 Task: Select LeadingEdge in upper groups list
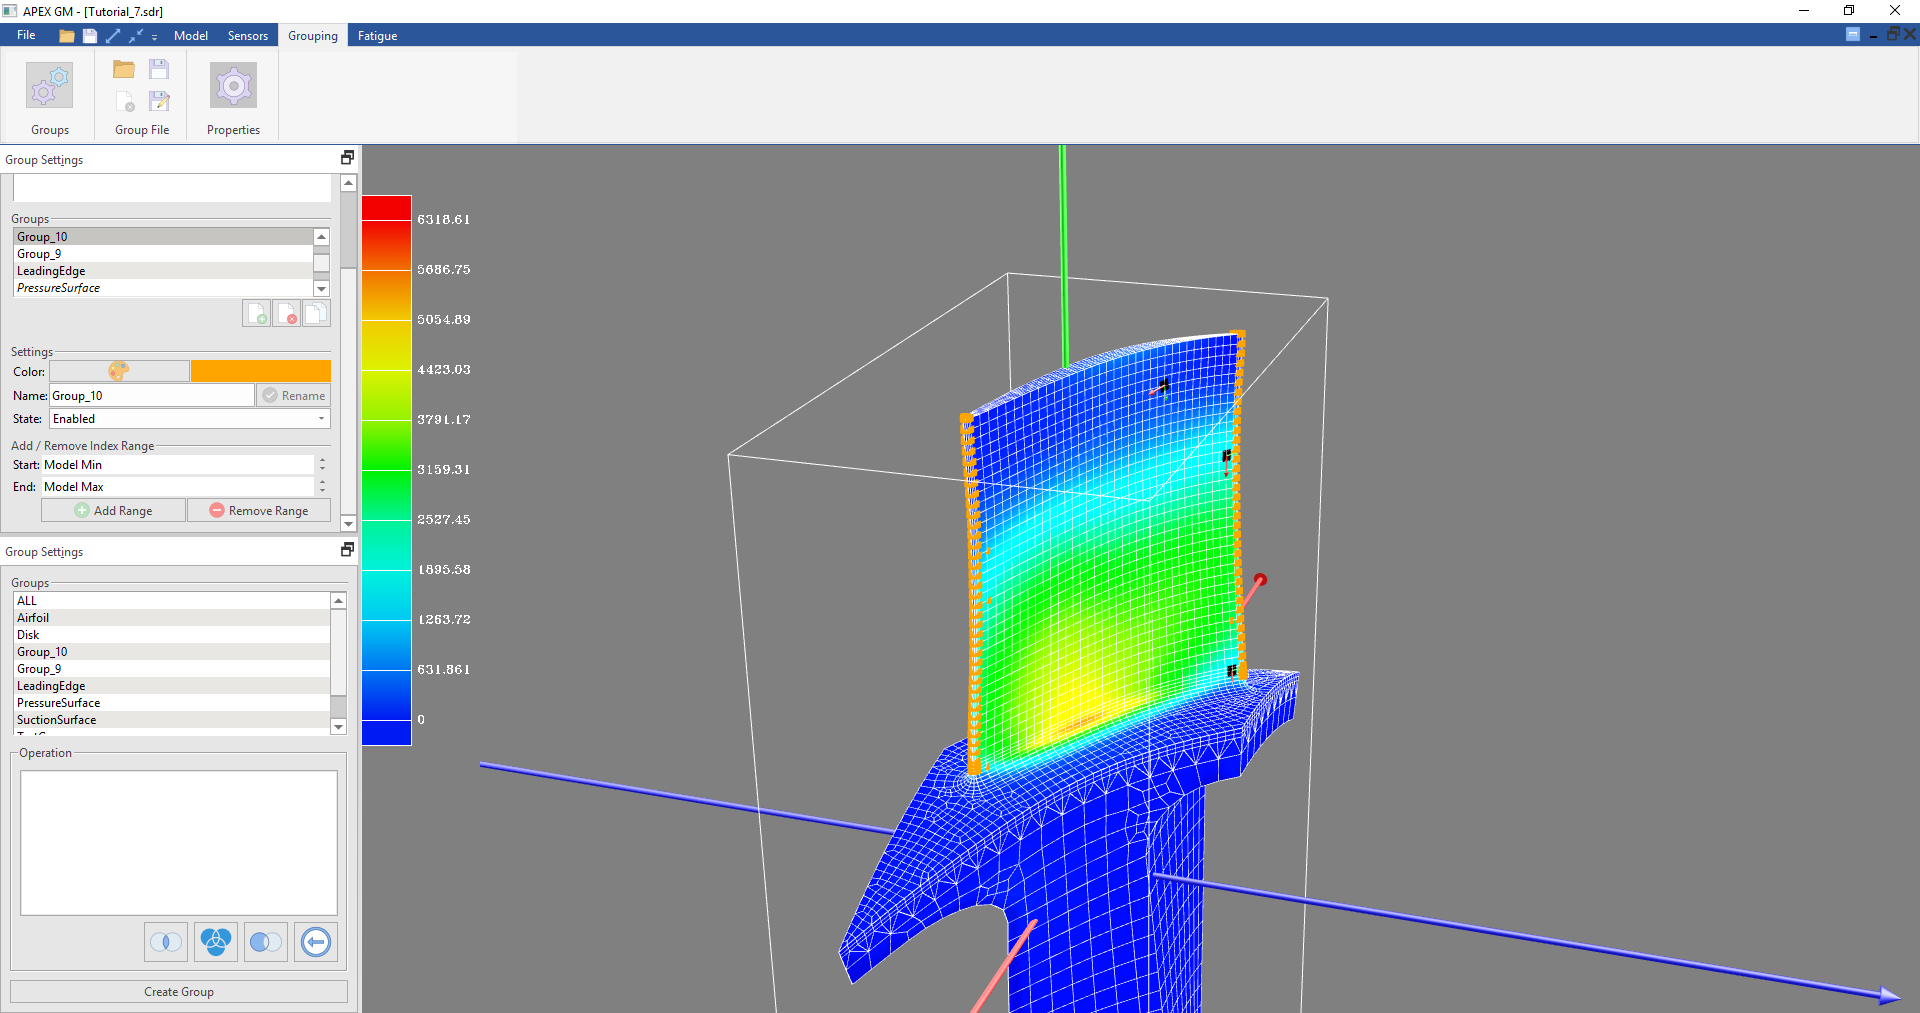click(163, 271)
